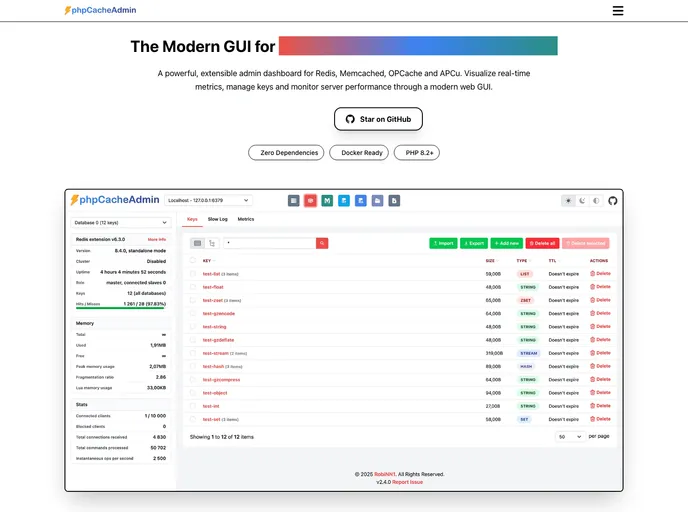
Task: Open the 50 per page dropdown
Action: coord(570,437)
